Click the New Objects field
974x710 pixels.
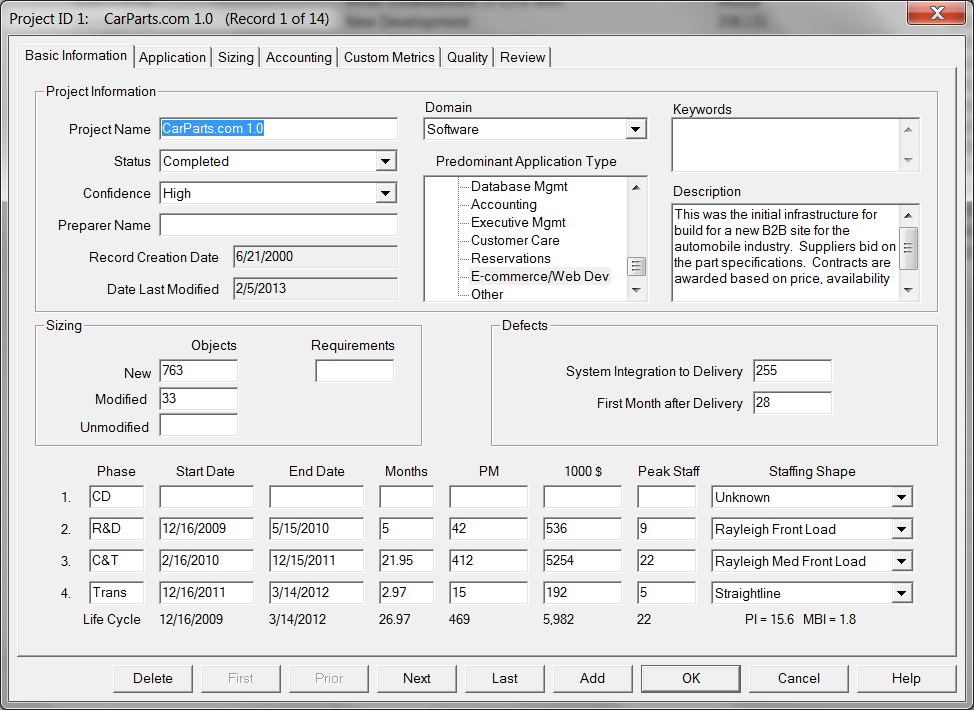coord(199,370)
